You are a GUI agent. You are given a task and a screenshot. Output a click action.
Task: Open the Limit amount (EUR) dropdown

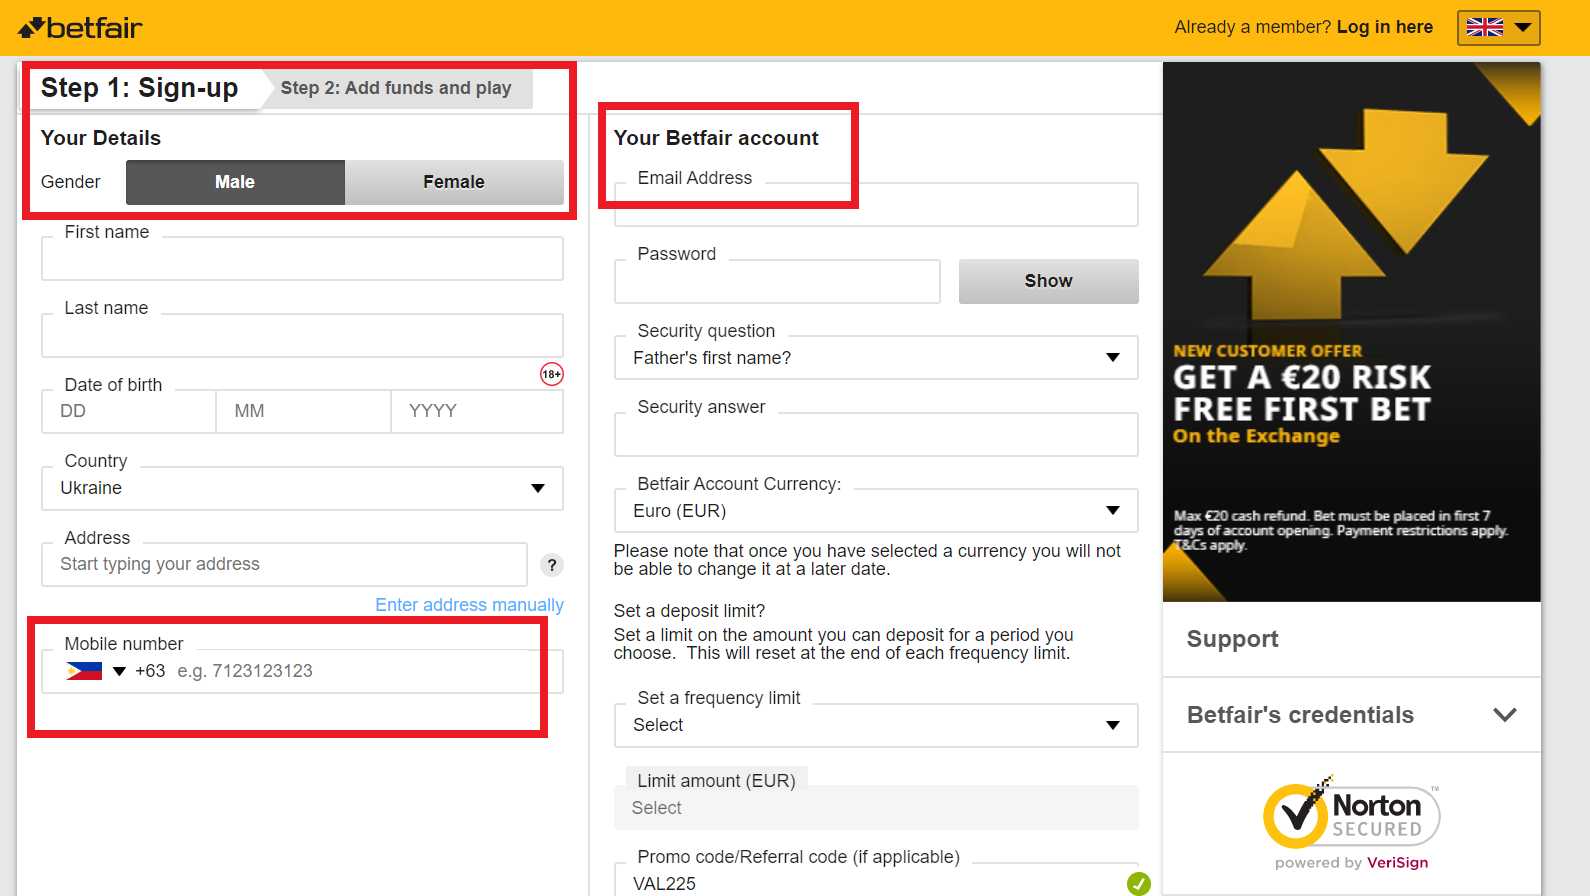pyautogui.click(x=876, y=808)
